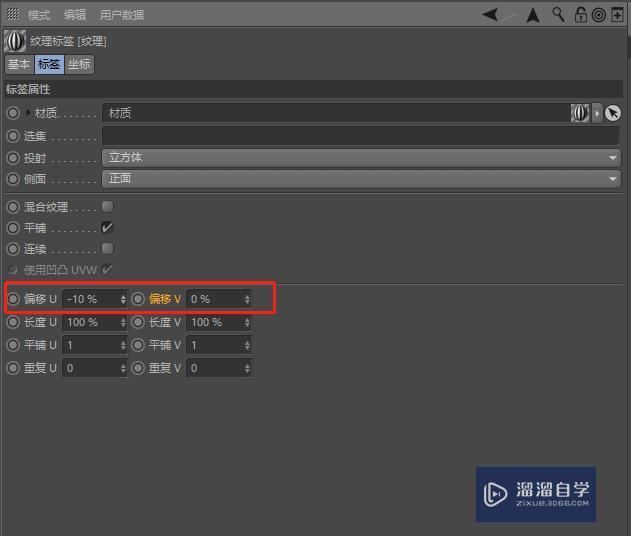The width and height of the screenshot is (631, 536).
Task: Toggle the 使用凹凸 UVW checkbox
Action: (x=107, y=269)
